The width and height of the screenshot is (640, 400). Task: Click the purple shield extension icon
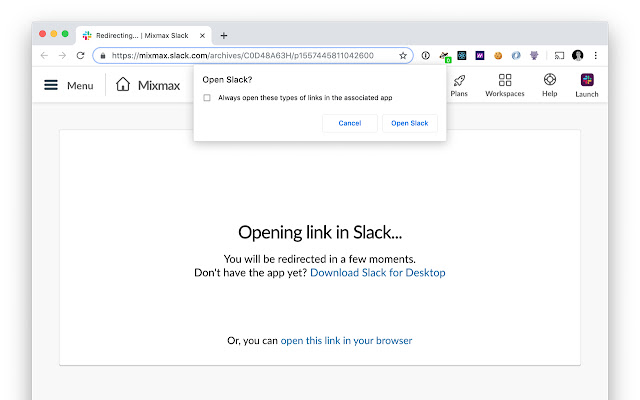pyautogui.click(x=534, y=56)
